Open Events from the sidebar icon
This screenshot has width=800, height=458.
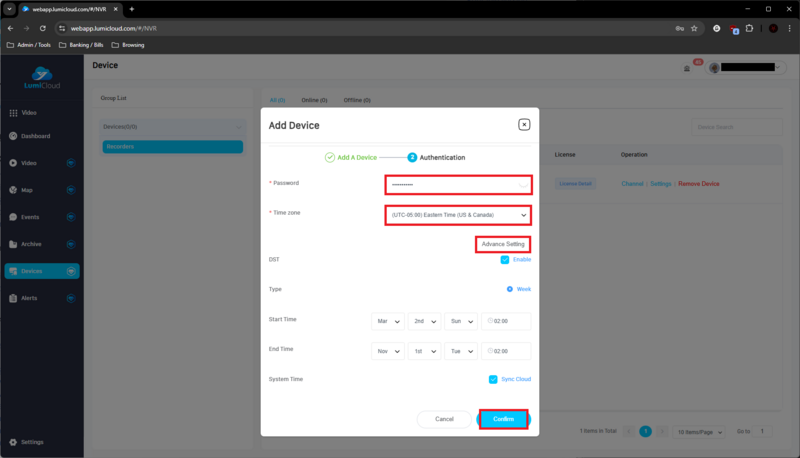(x=13, y=217)
